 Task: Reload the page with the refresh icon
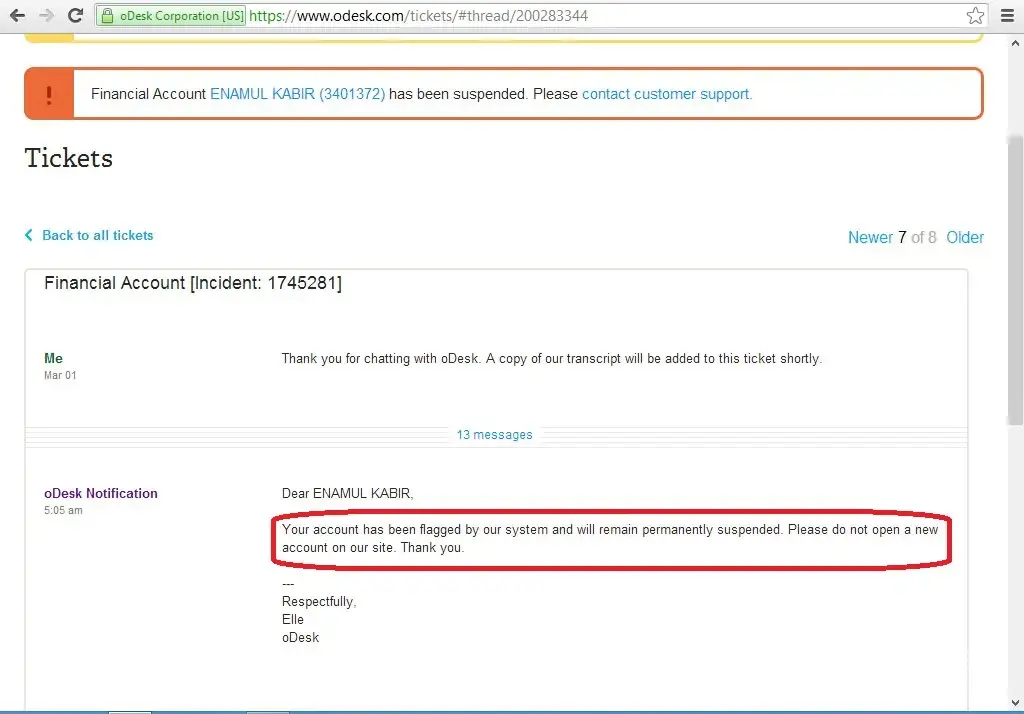(x=75, y=16)
